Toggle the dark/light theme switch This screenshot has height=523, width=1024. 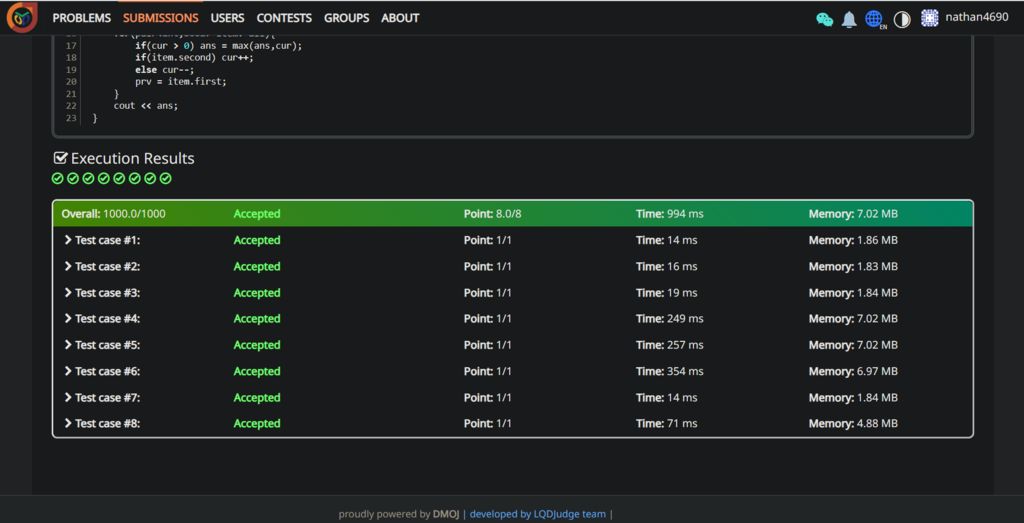coord(902,19)
